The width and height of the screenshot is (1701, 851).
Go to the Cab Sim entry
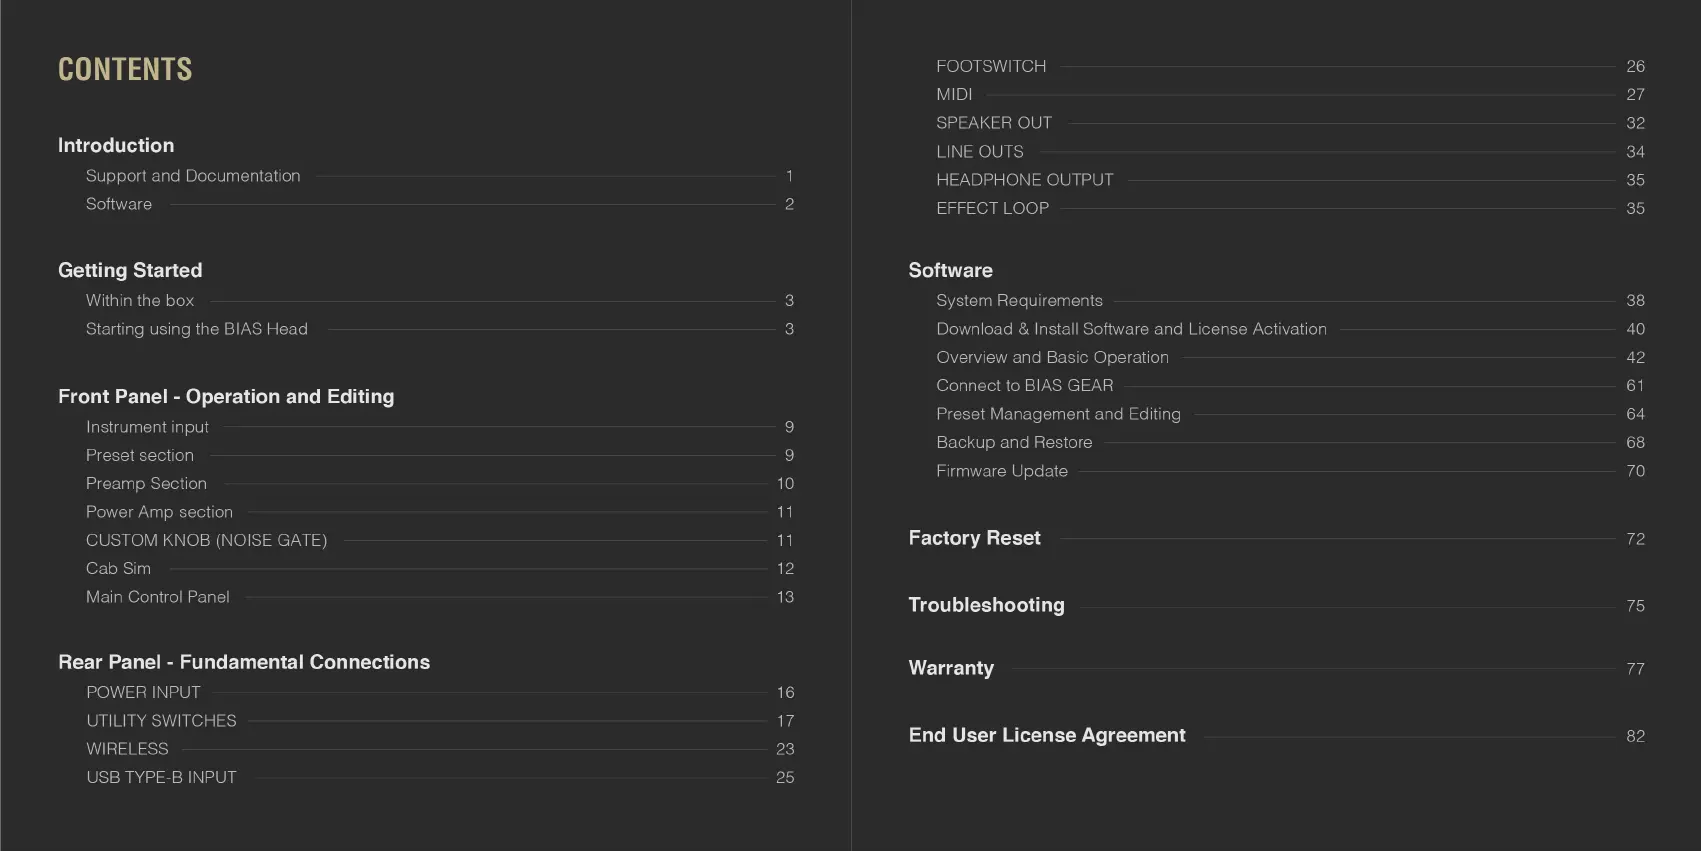[x=118, y=569]
